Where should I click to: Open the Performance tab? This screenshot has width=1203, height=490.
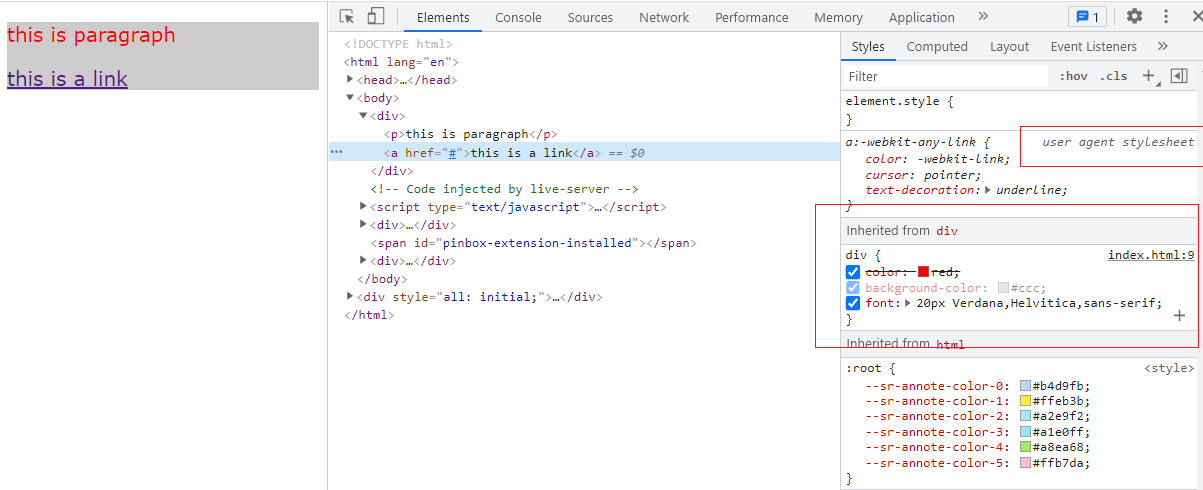pos(752,17)
